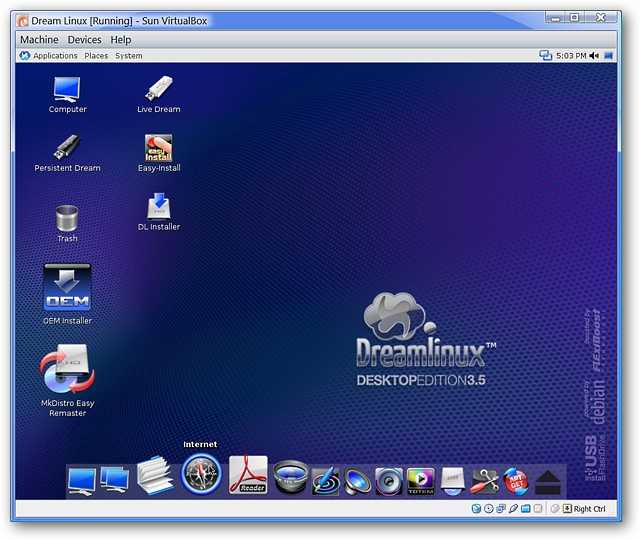Click single-monitor icon in the dock
This screenshot has width=640, height=540.
pos(82,482)
